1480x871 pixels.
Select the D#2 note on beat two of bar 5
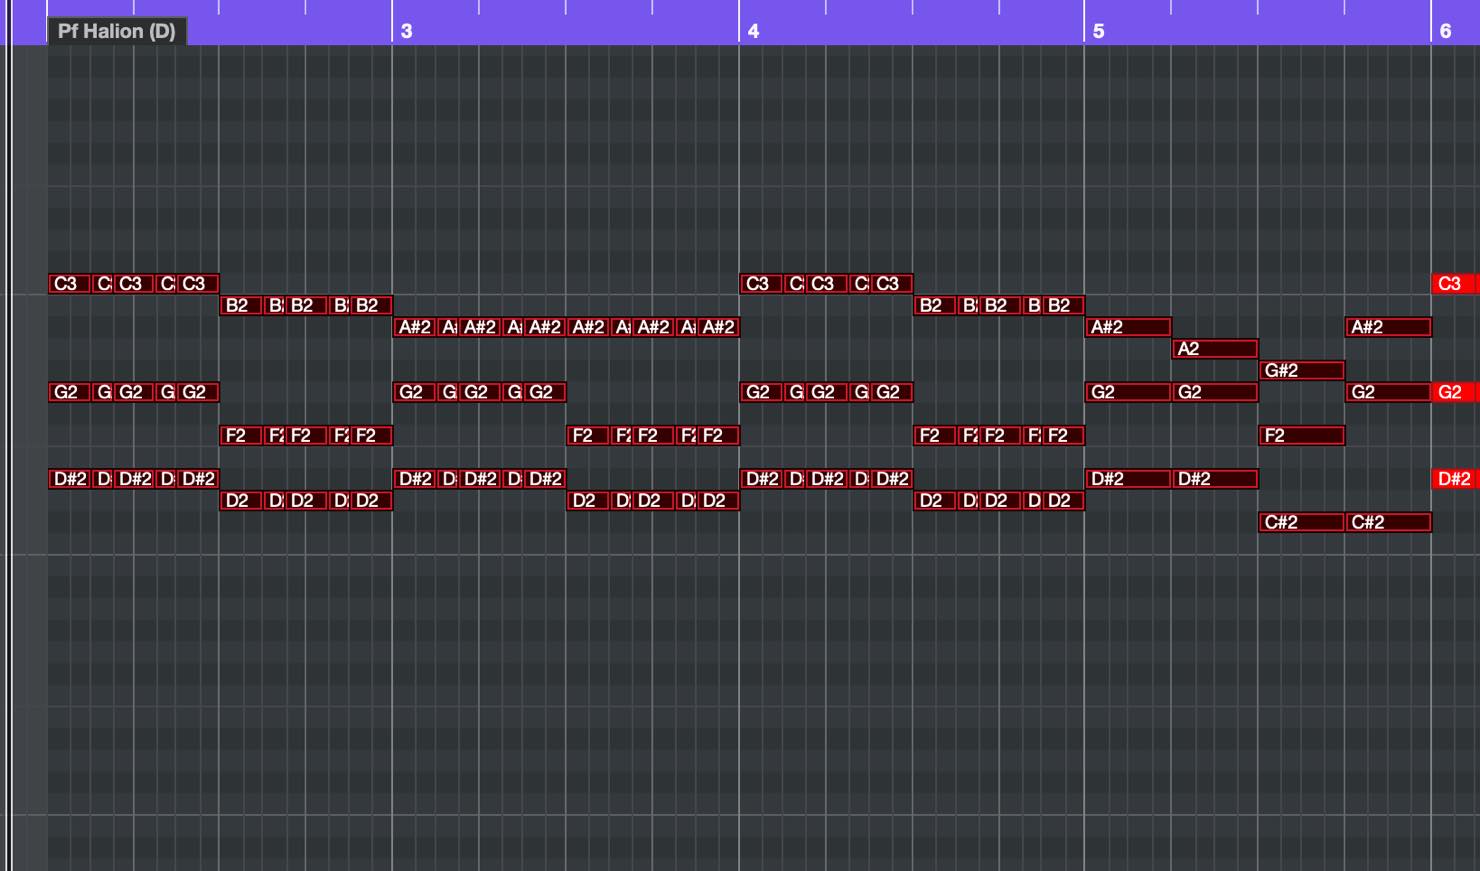pos(1215,479)
